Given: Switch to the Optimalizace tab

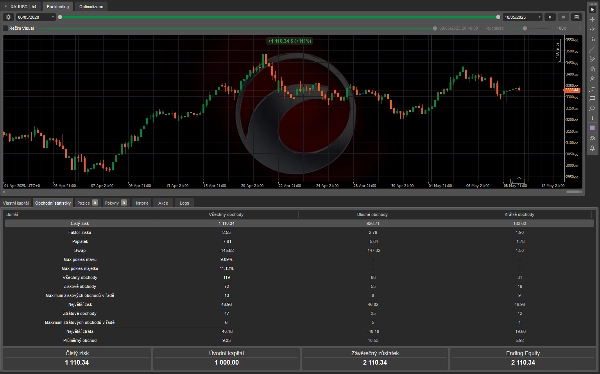Looking at the screenshot, I should (x=91, y=7).
